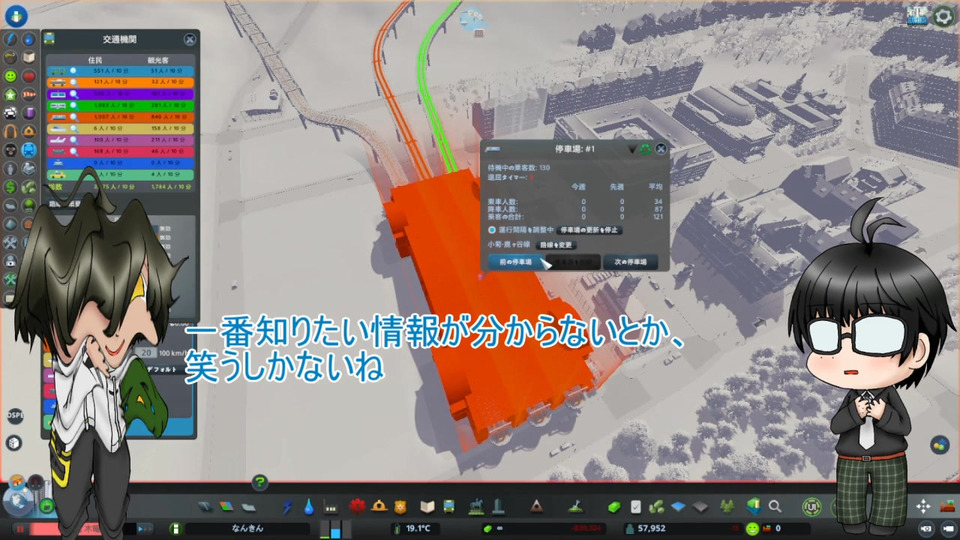This screenshot has height=540, width=960.
Task: Open the education book menu in toolbar
Action: tap(427, 507)
